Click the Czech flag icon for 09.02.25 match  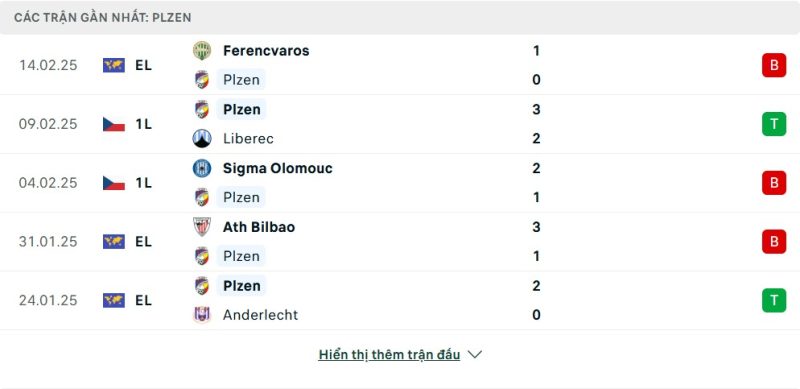(114, 124)
